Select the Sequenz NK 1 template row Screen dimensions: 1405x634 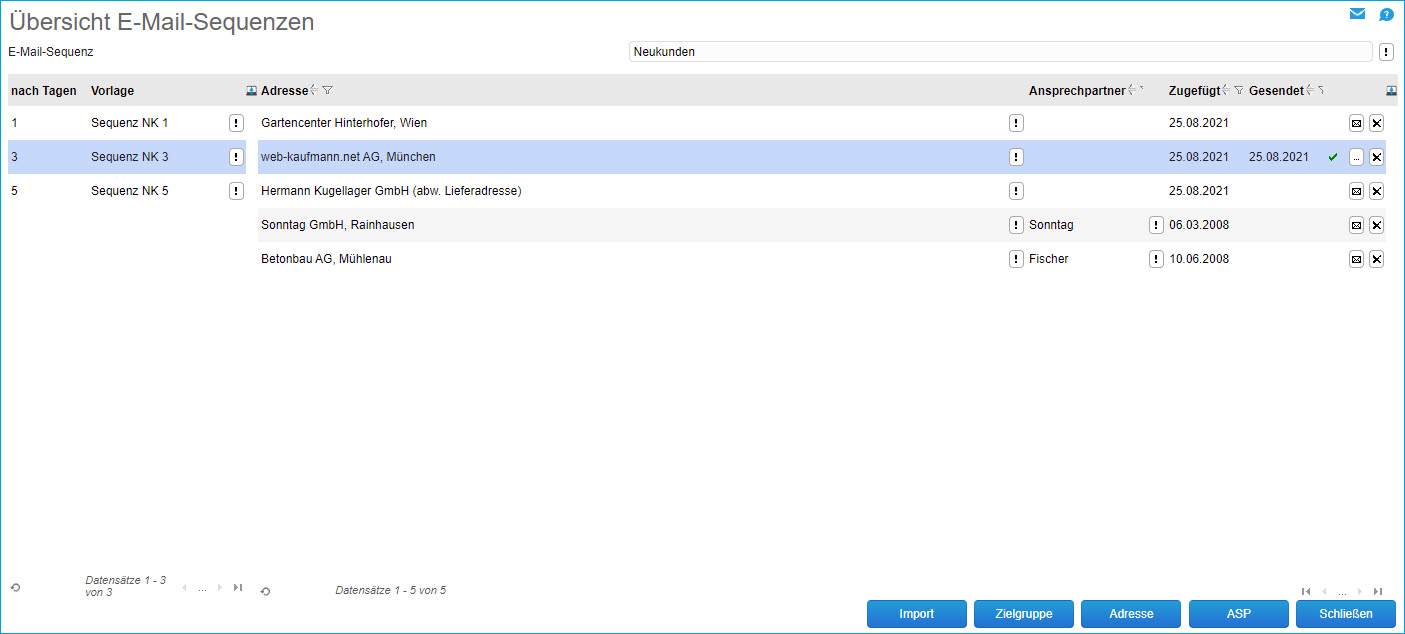(129, 123)
